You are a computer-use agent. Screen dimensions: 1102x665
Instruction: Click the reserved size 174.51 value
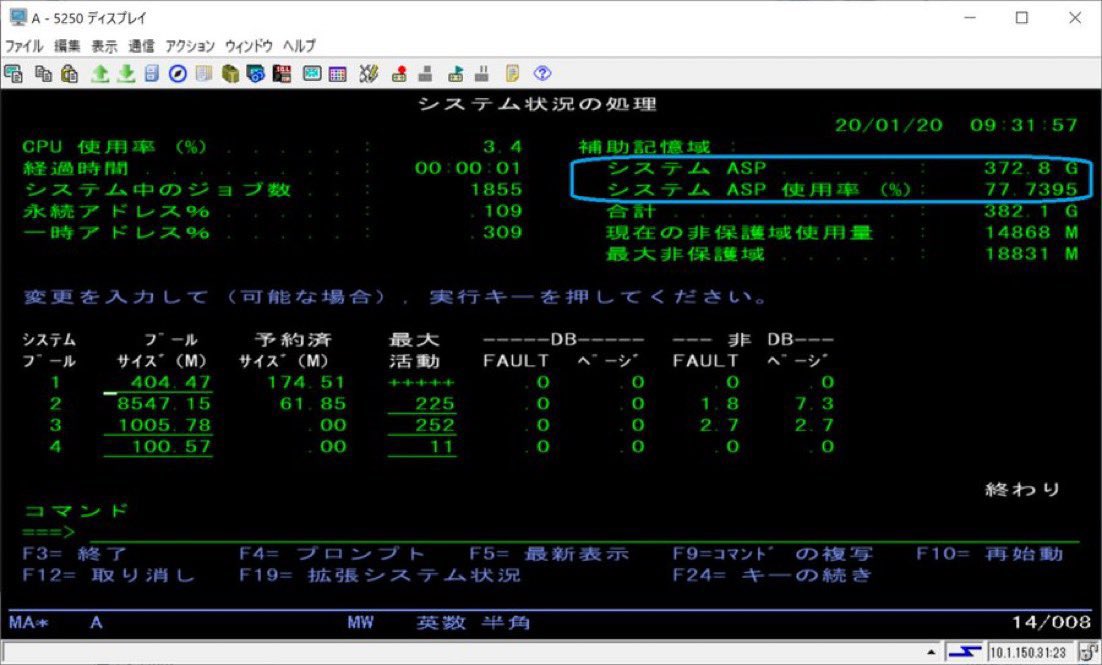tap(306, 382)
